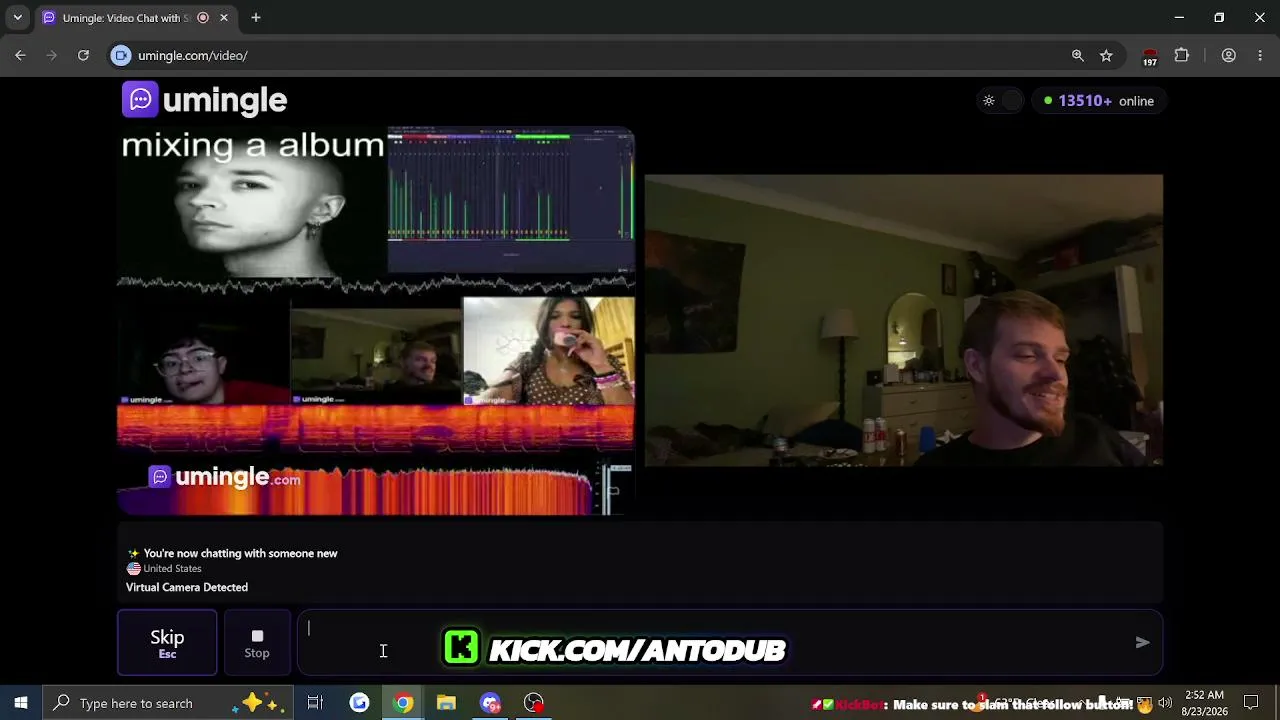The height and width of the screenshot is (720, 1280).
Task: Restore down the Chrome window
Action: [x=1219, y=18]
